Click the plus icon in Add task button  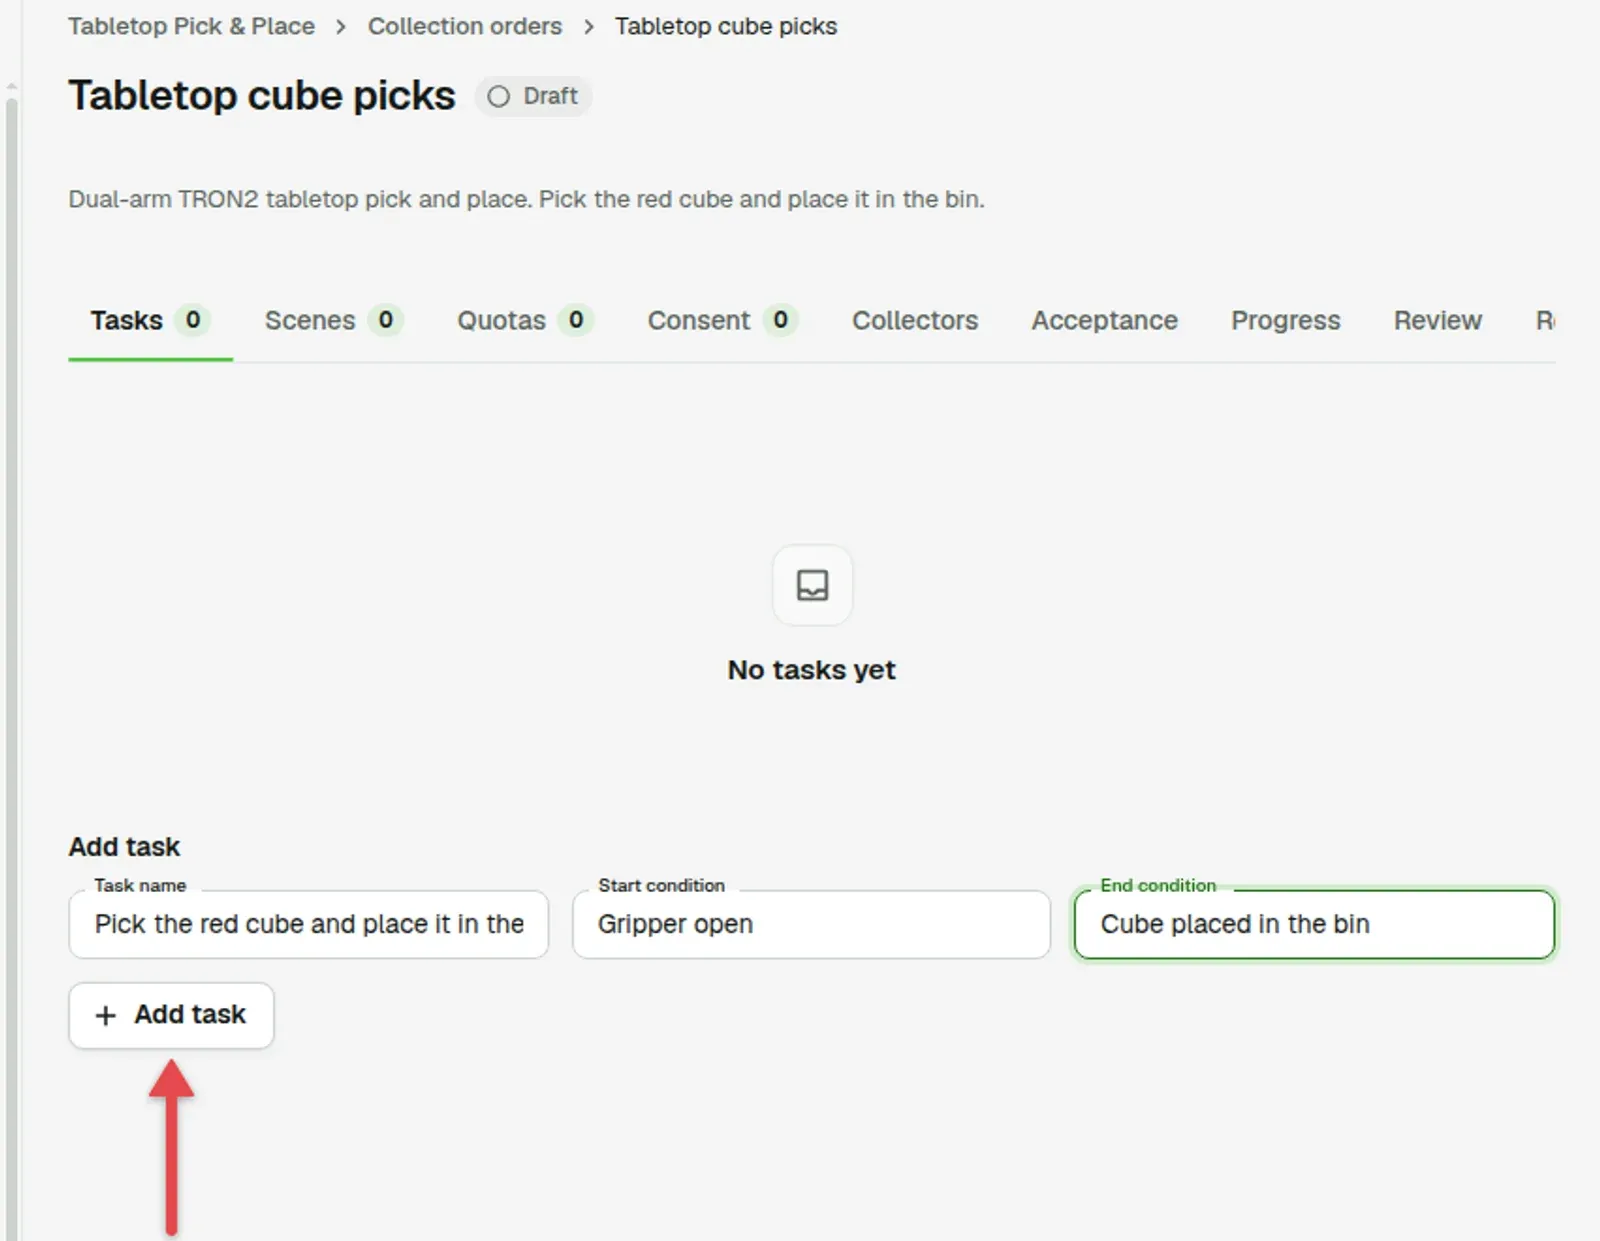[105, 1016]
